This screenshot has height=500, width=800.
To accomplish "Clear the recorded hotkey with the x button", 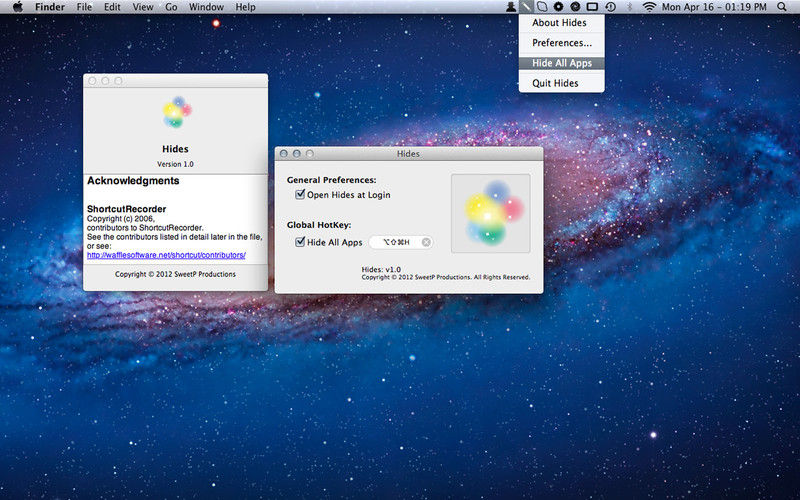I will [426, 242].
